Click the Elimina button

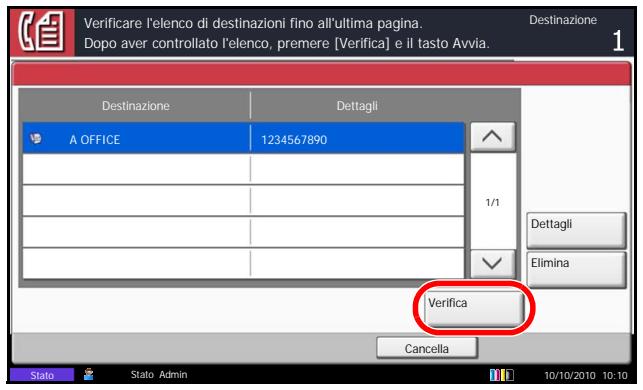tap(576, 269)
